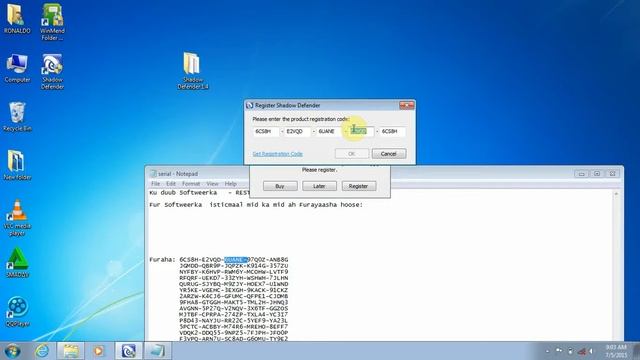This screenshot has width=640, height=360.
Task: Click the Notepad vertical scrollbar up arrow
Action: [616, 194]
